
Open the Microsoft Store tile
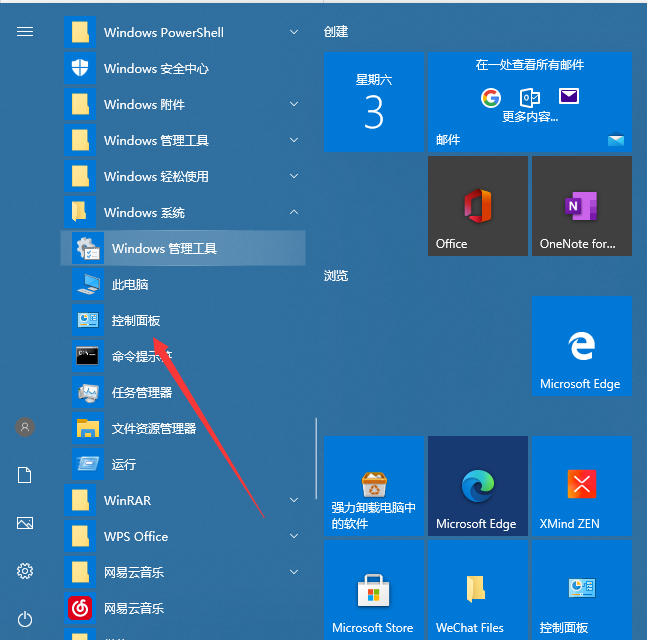[373, 589]
